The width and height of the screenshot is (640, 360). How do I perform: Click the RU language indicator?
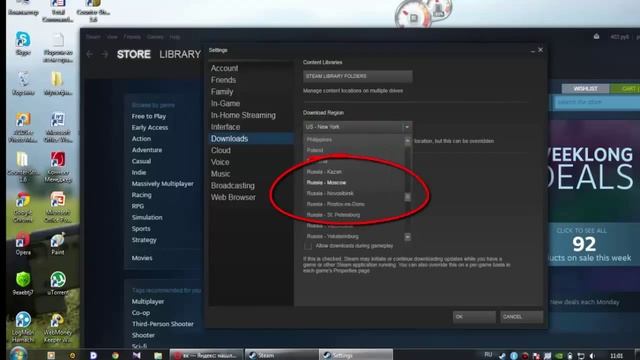point(488,355)
